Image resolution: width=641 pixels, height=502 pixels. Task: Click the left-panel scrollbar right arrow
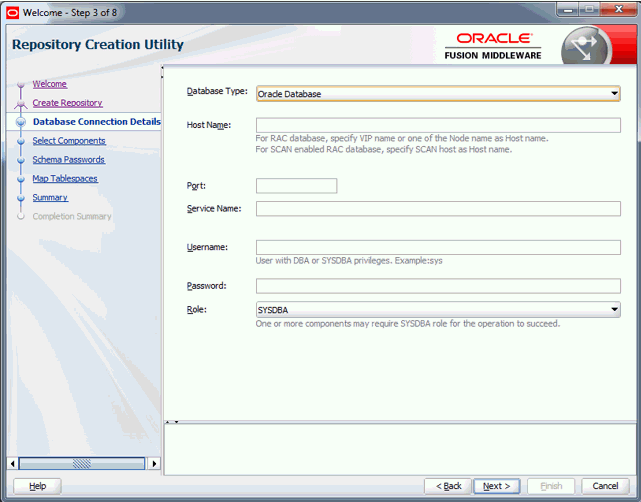click(x=154, y=464)
